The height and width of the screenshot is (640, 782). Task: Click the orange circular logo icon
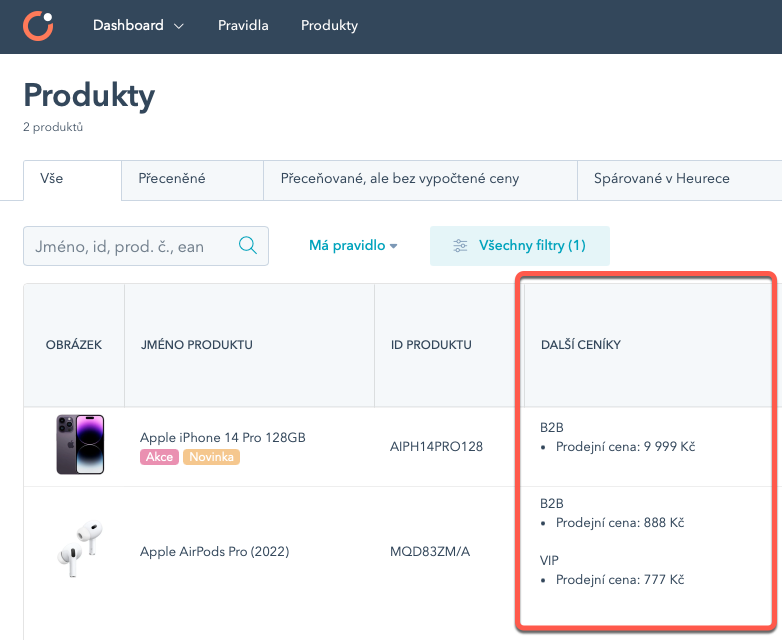coord(38,26)
